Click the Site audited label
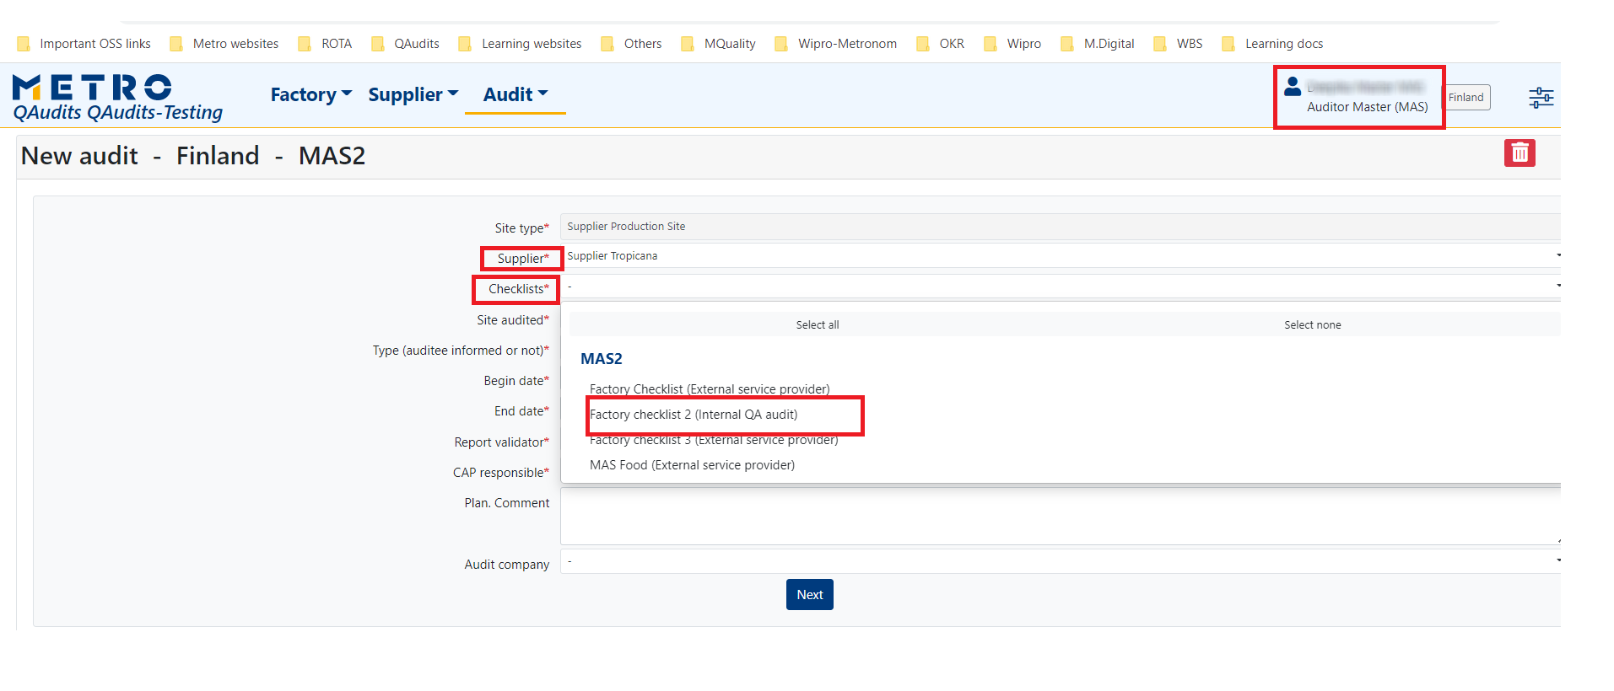Image resolution: width=1614 pixels, height=691 pixels. pos(512,320)
